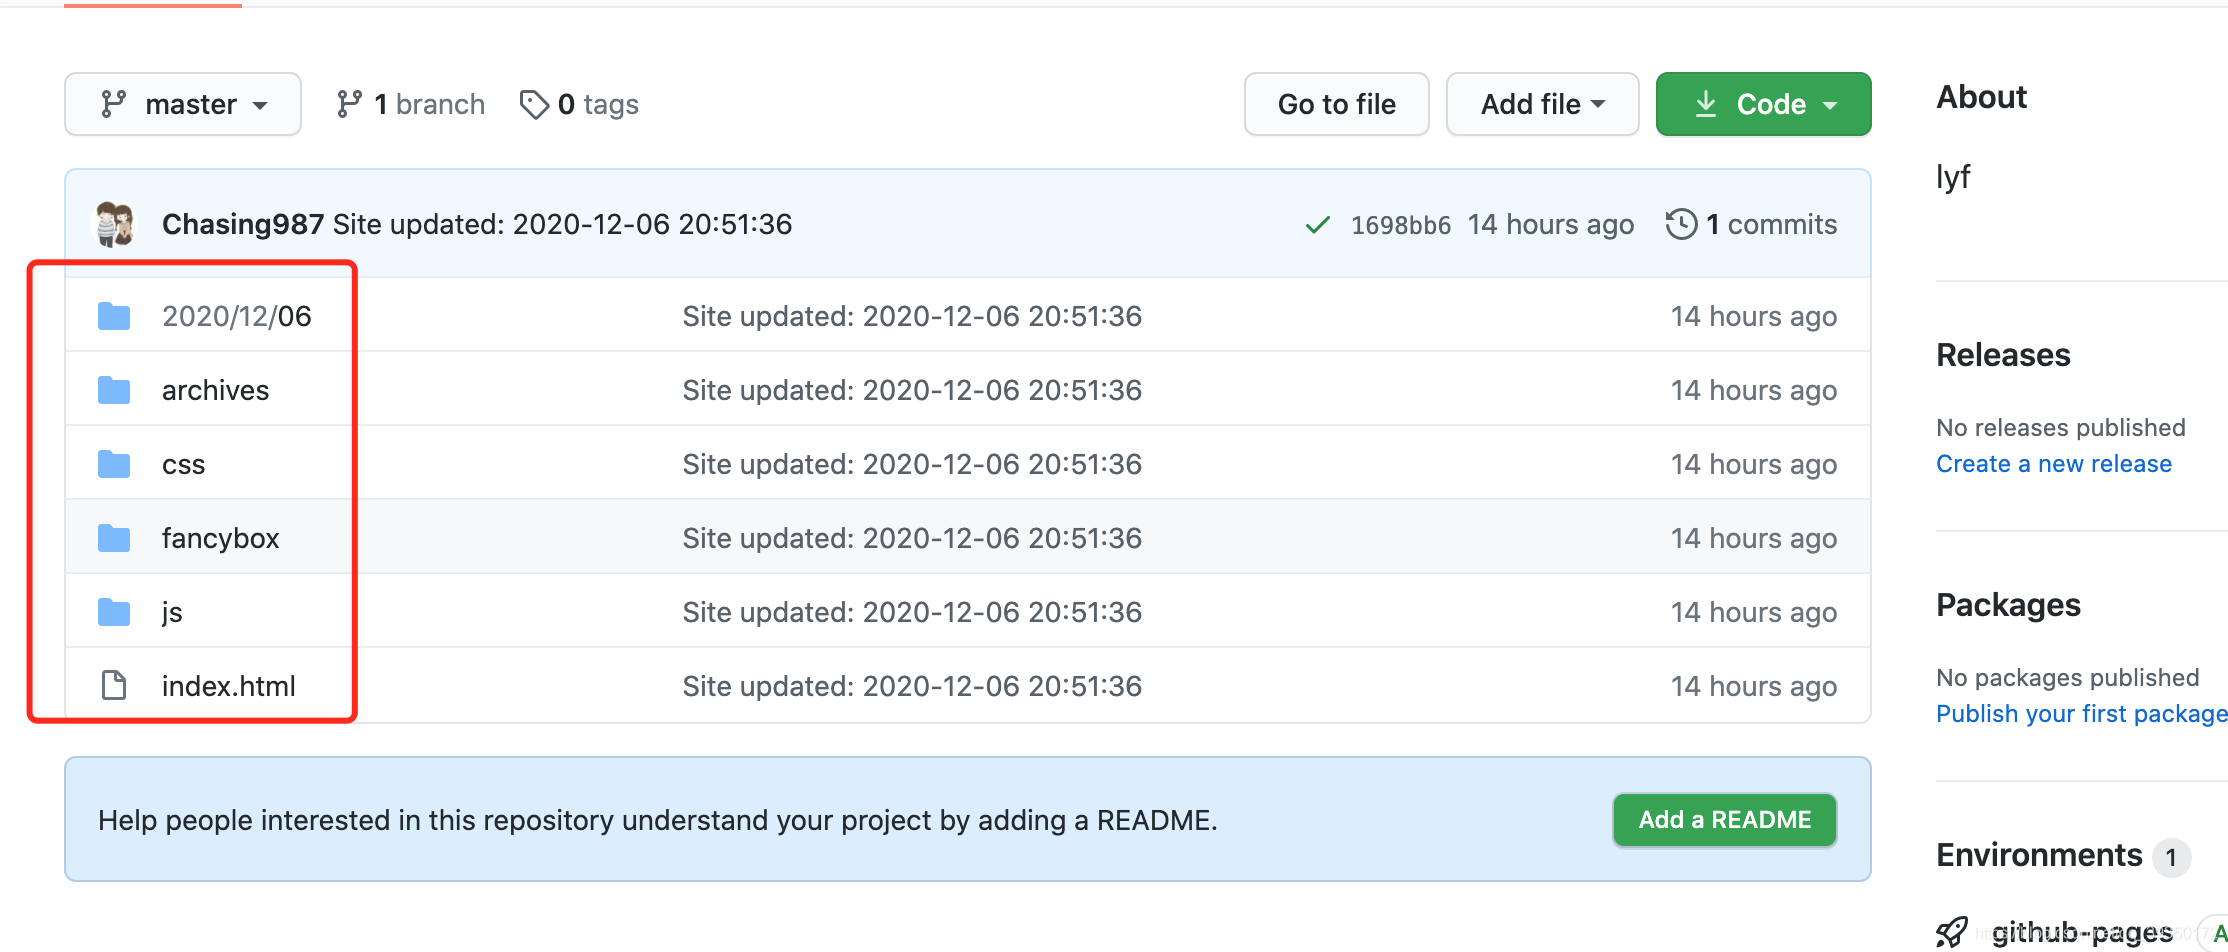The height and width of the screenshot is (952, 2228).
Task: Click '14 hours ago' in css row
Action: pos(1754,464)
